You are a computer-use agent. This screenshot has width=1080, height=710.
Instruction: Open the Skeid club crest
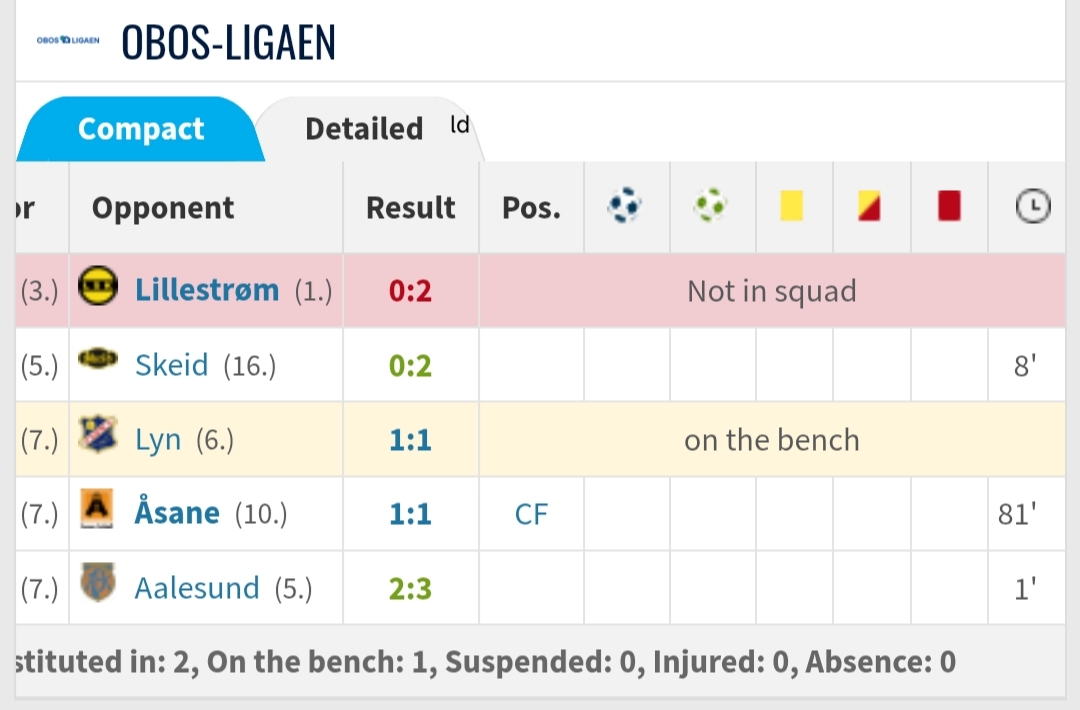(98, 358)
